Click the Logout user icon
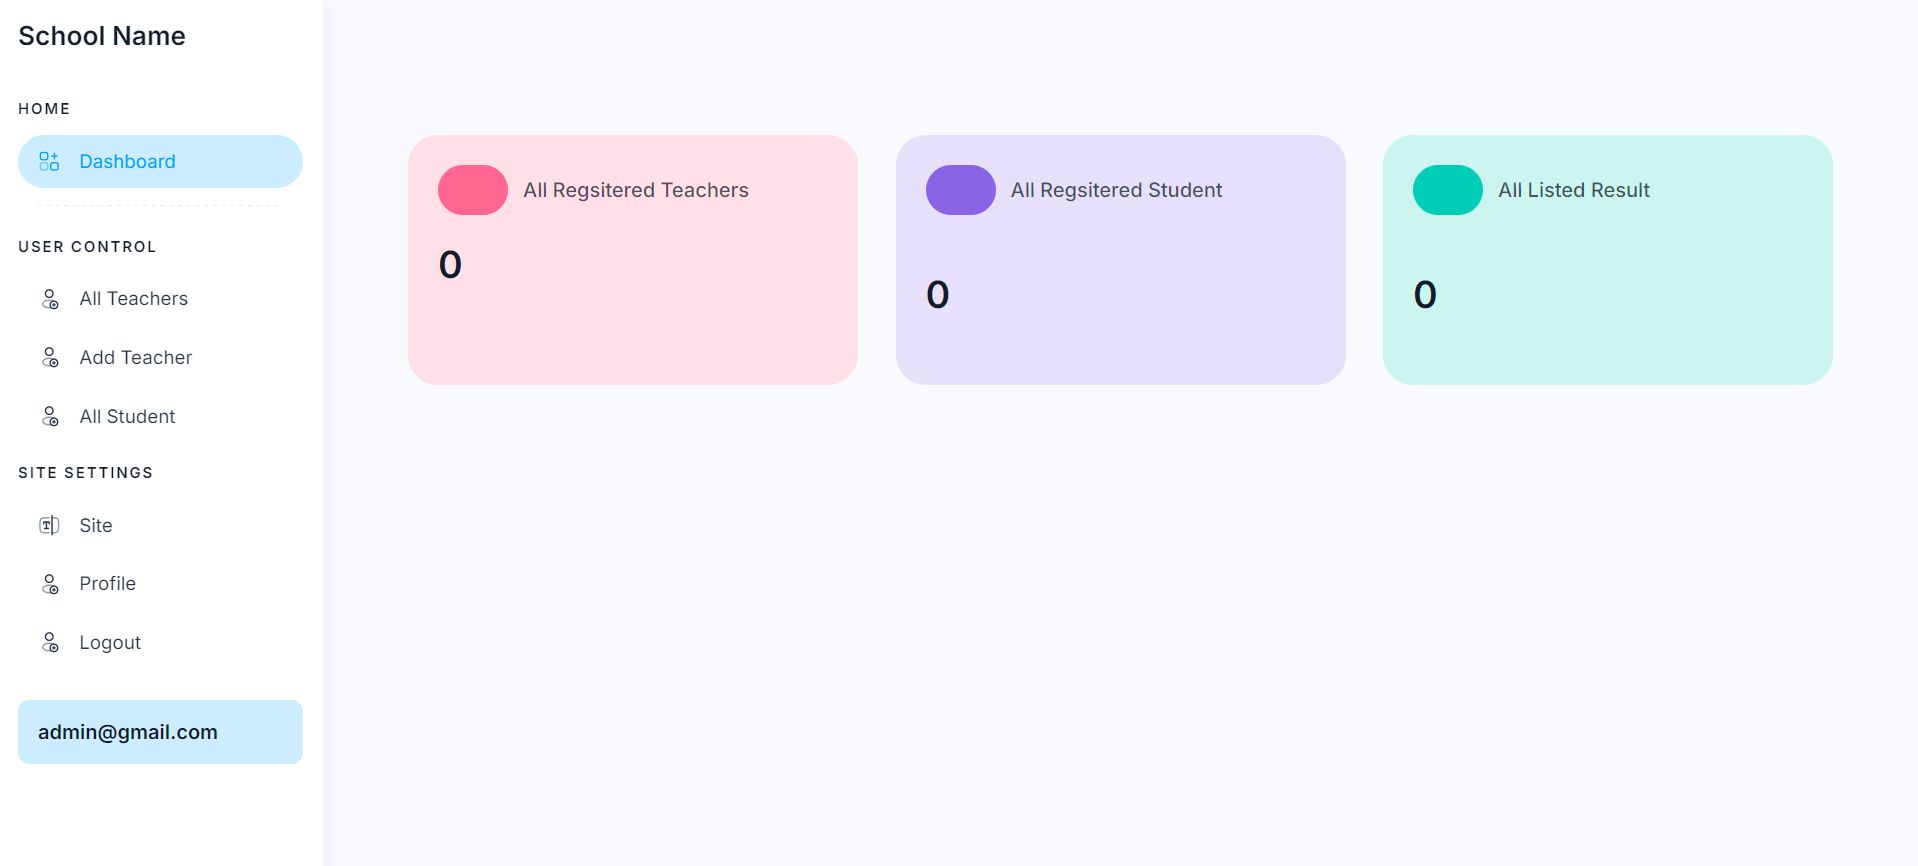Image resolution: width=1918 pixels, height=866 pixels. point(50,643)
